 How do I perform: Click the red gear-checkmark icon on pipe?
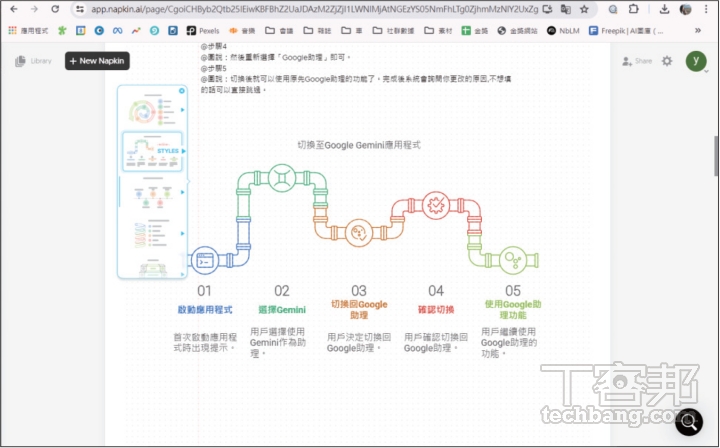(435, 205)
